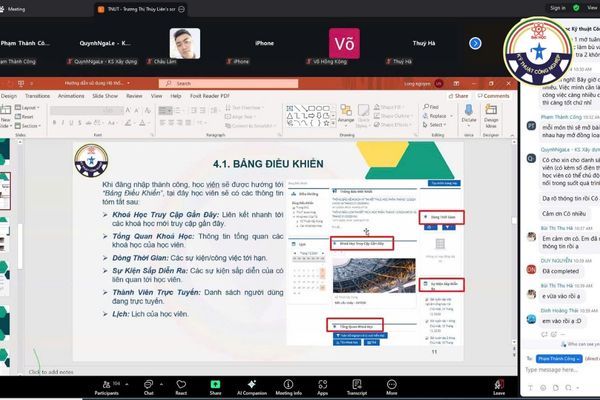Select Võ Hồng Kông participant tile
Viewport: 600px width, 400px height.
344,43
